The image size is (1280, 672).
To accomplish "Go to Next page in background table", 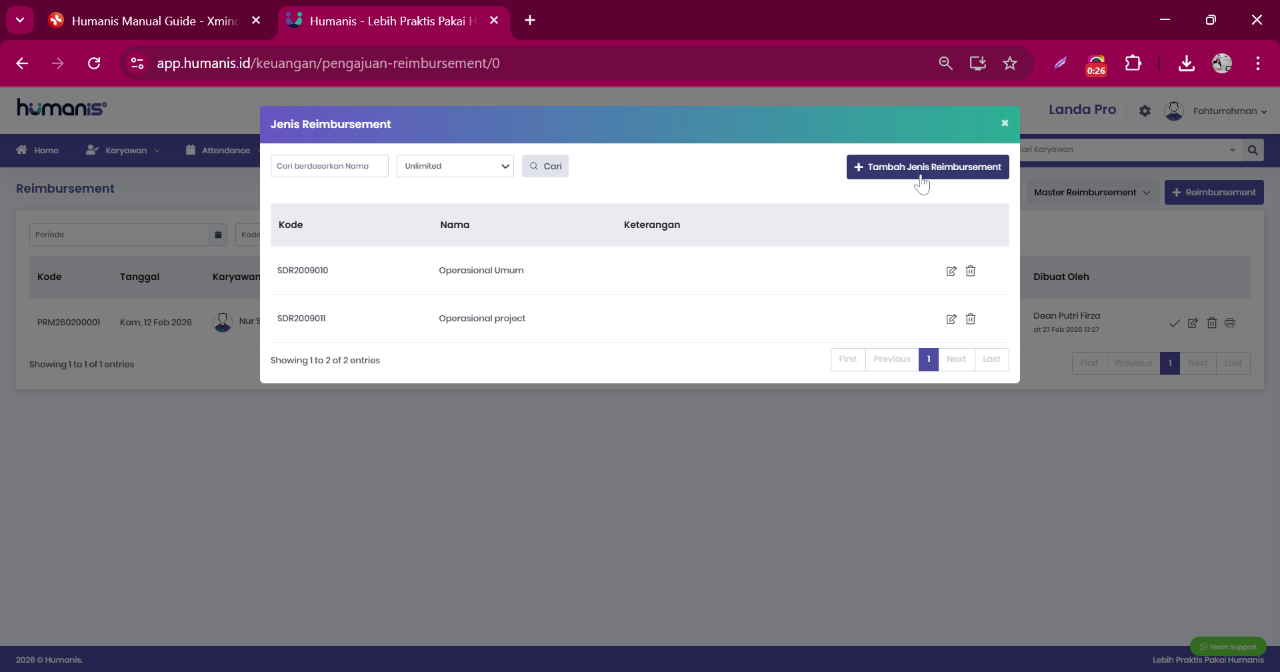I will [1197, 363].
